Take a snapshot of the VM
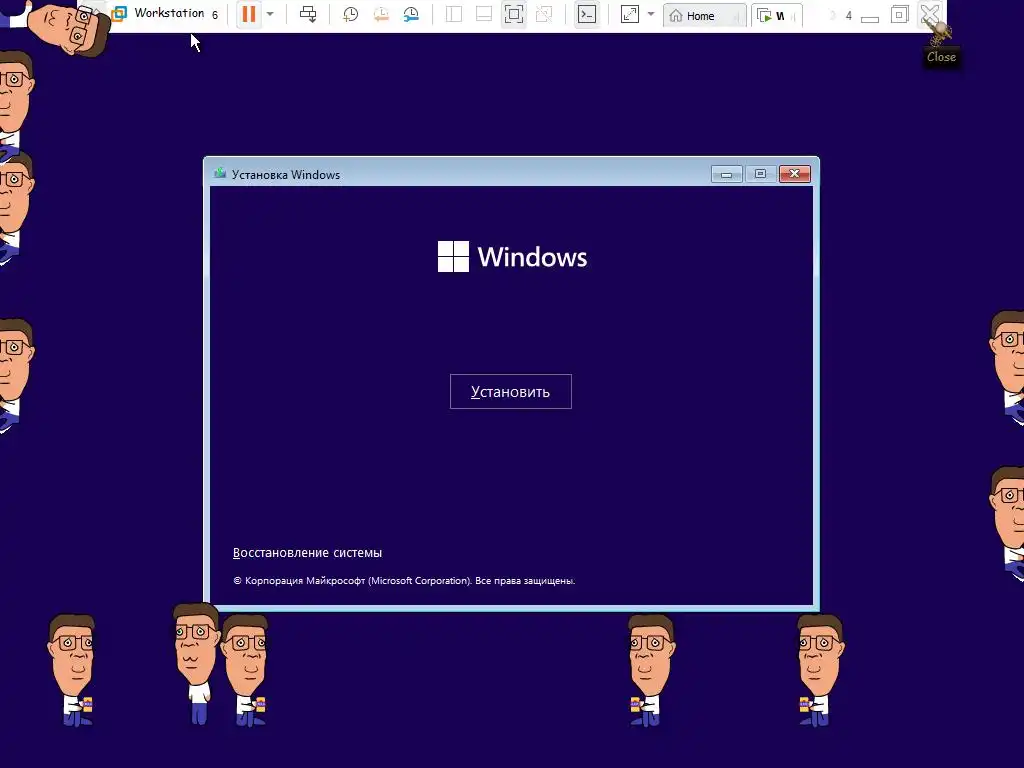The image size is (1024, 768). (x=350, y=14)
